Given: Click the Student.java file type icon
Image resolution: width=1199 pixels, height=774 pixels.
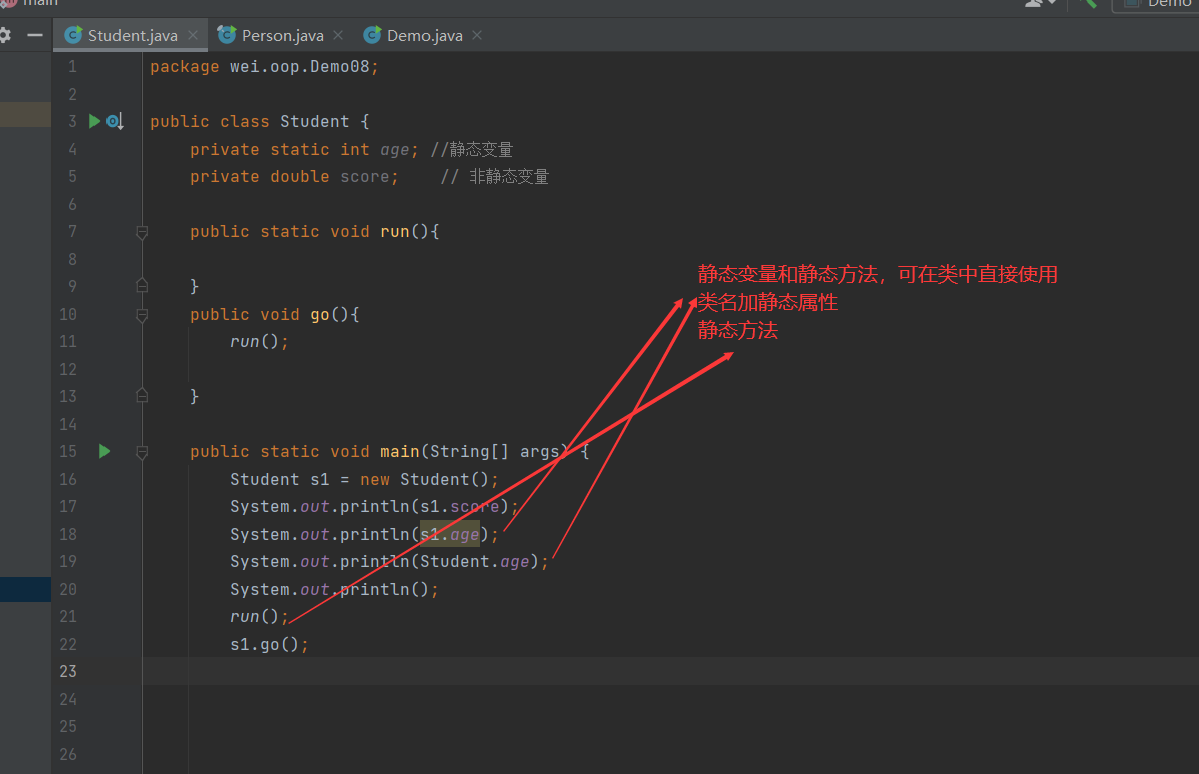Looking at the screenshot, I should click(x=73, y=35).
